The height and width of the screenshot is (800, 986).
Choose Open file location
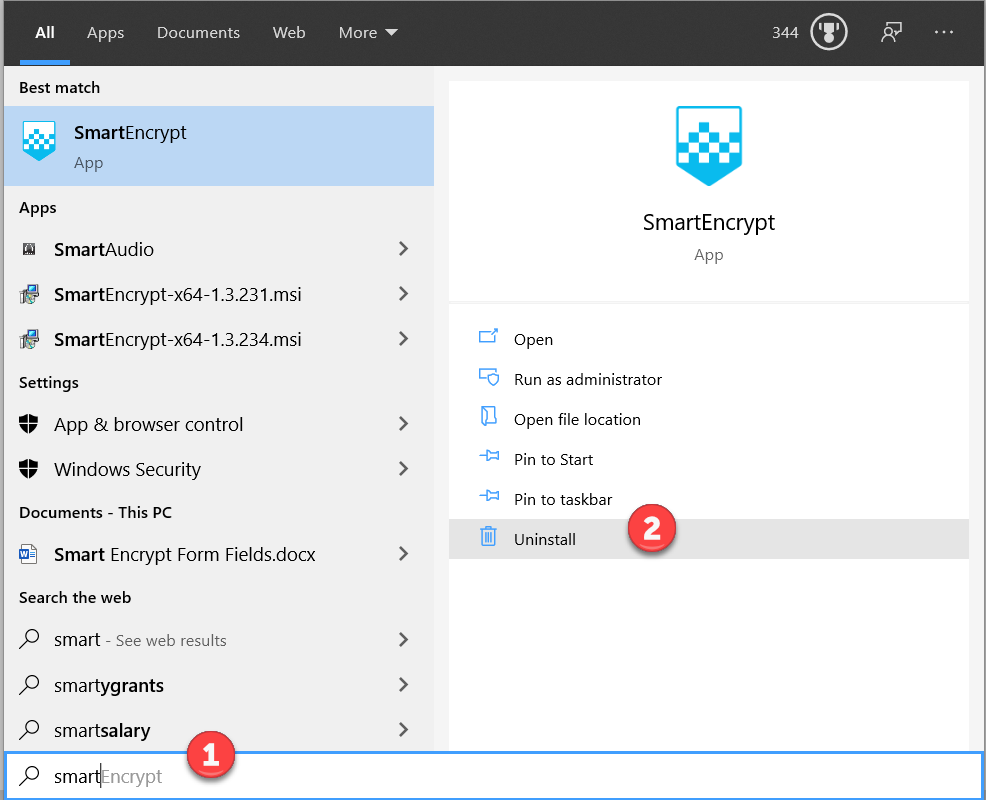[709, 419]
